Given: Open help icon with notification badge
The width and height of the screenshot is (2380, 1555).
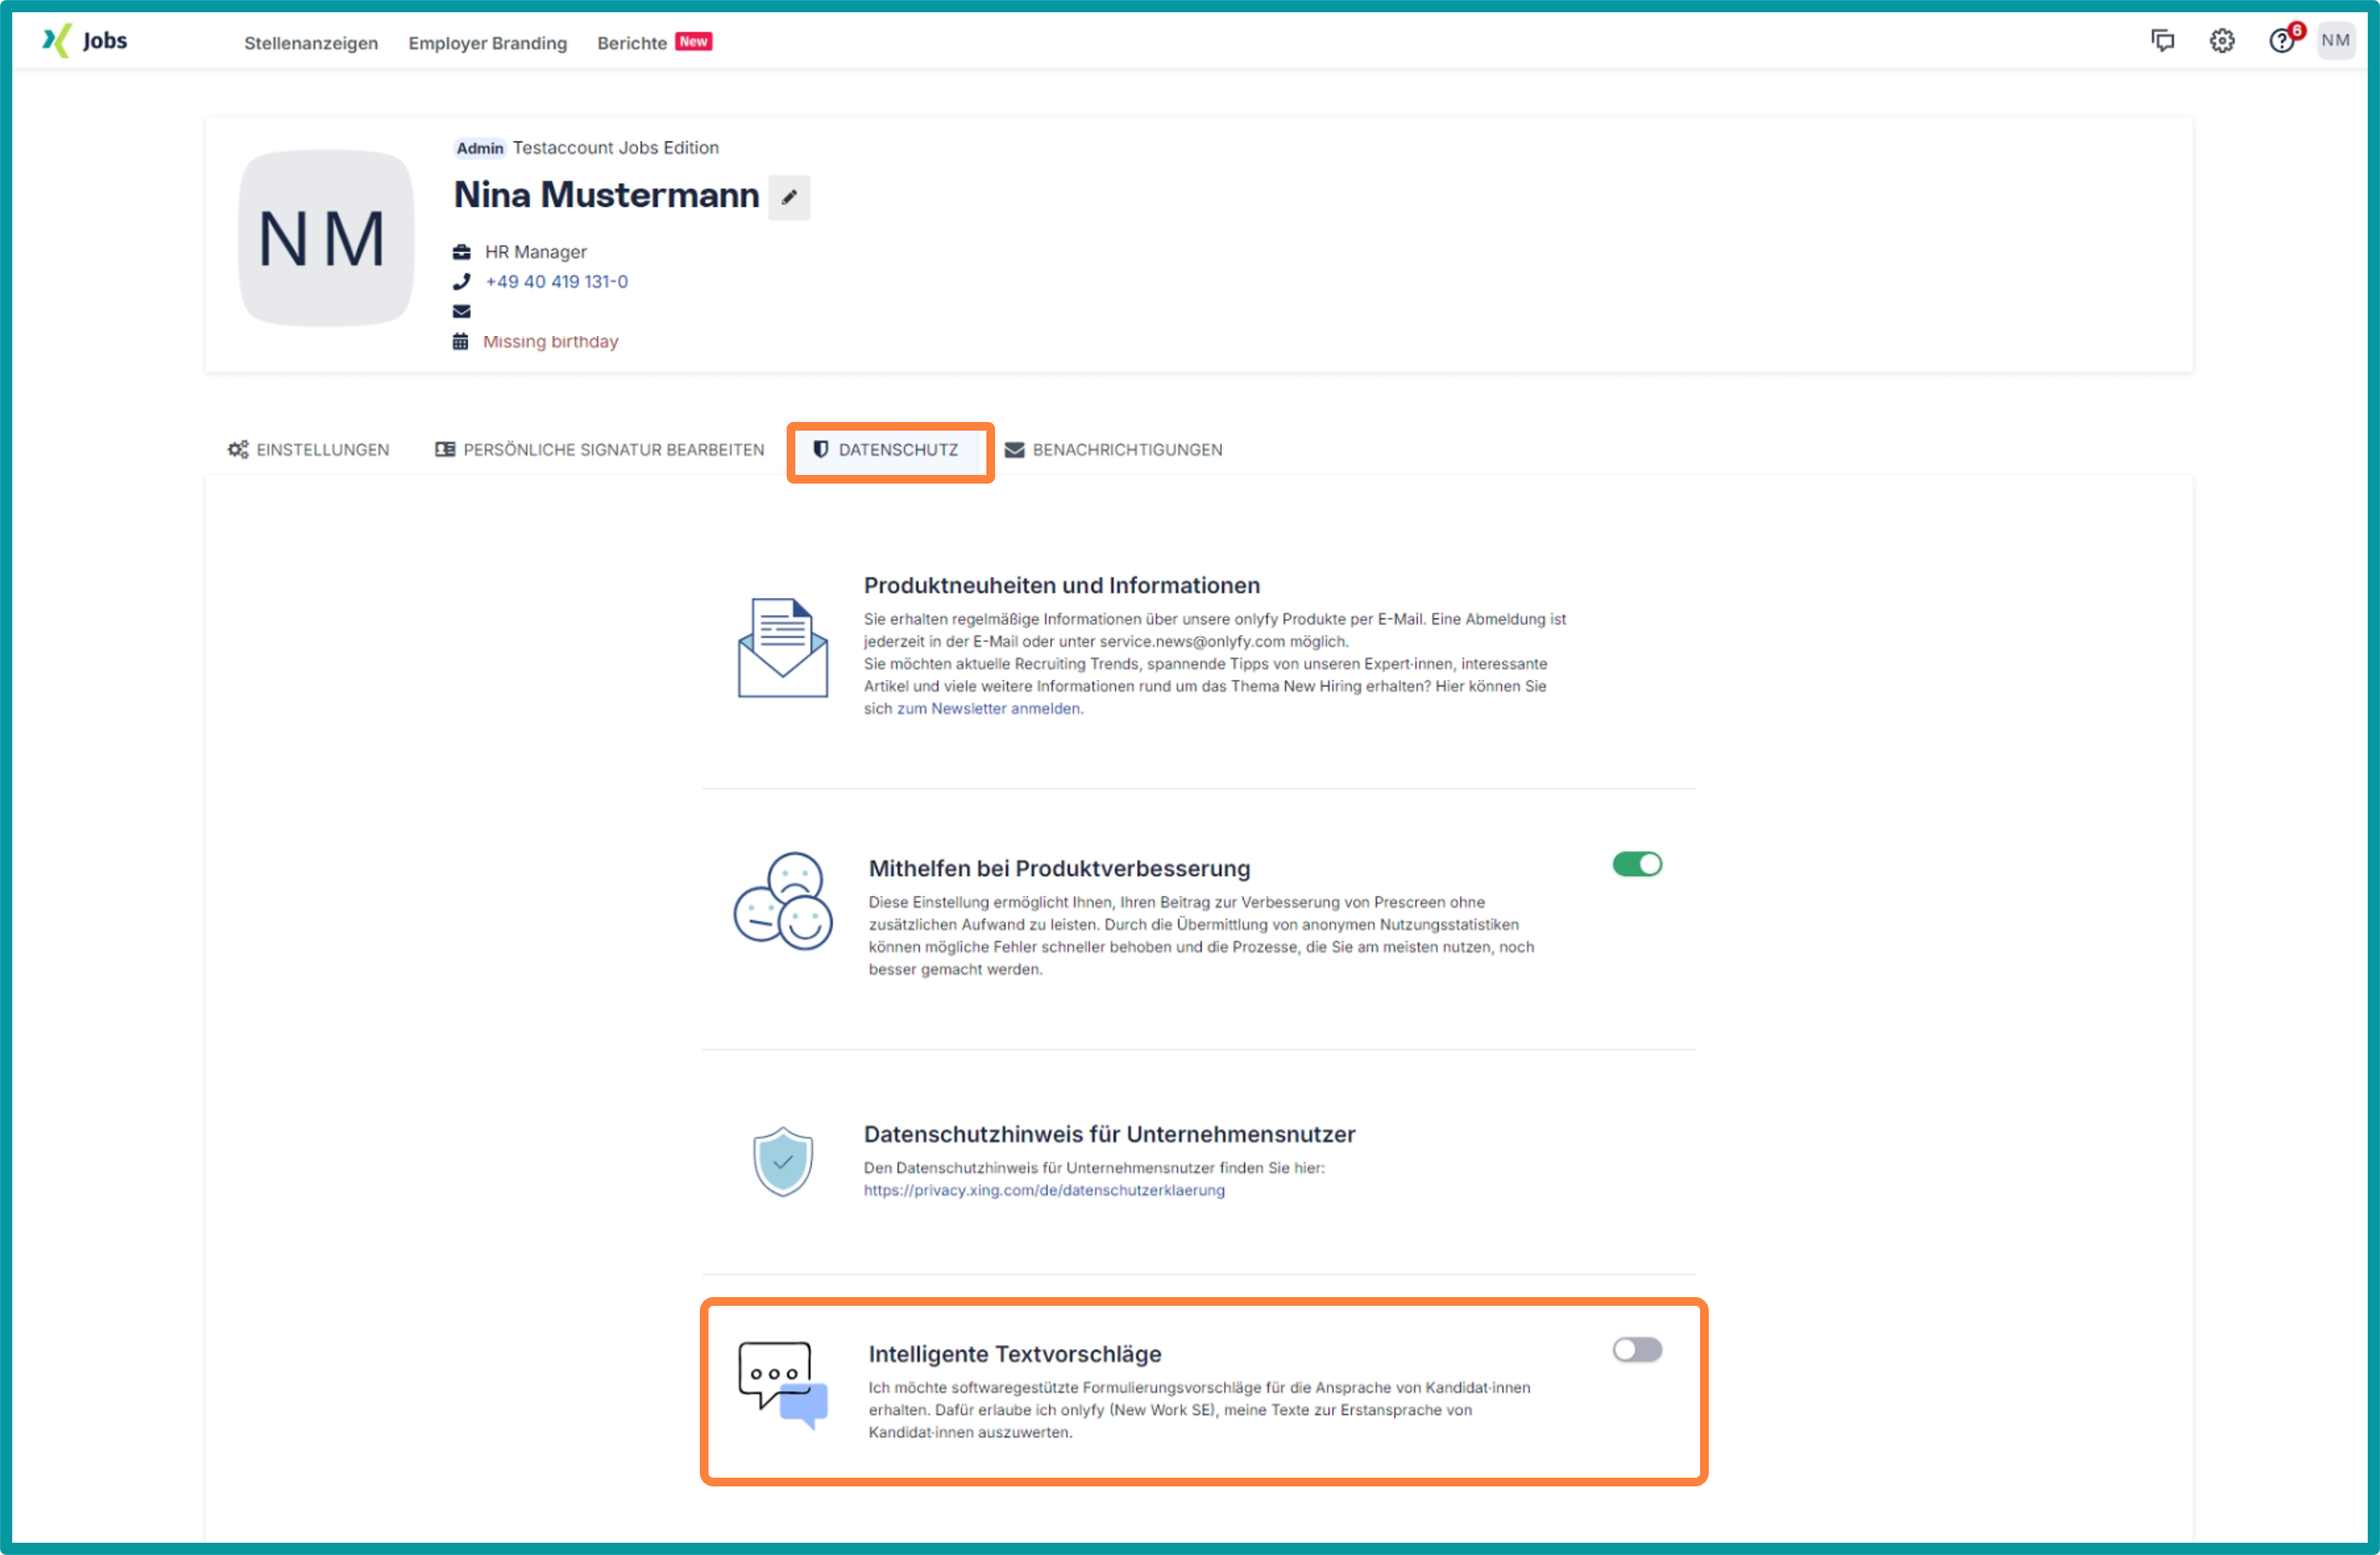Looking at the screenshot, I should pyautogui.click(x=2281, y=41).
